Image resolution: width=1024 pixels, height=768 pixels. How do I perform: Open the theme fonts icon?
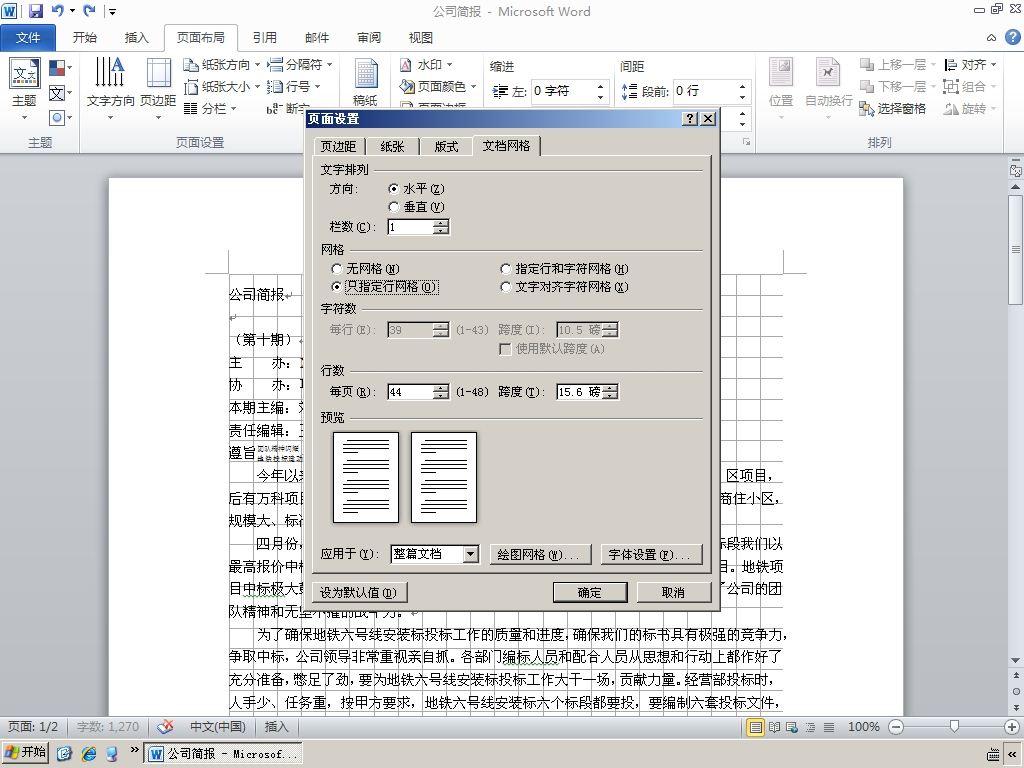57,93
